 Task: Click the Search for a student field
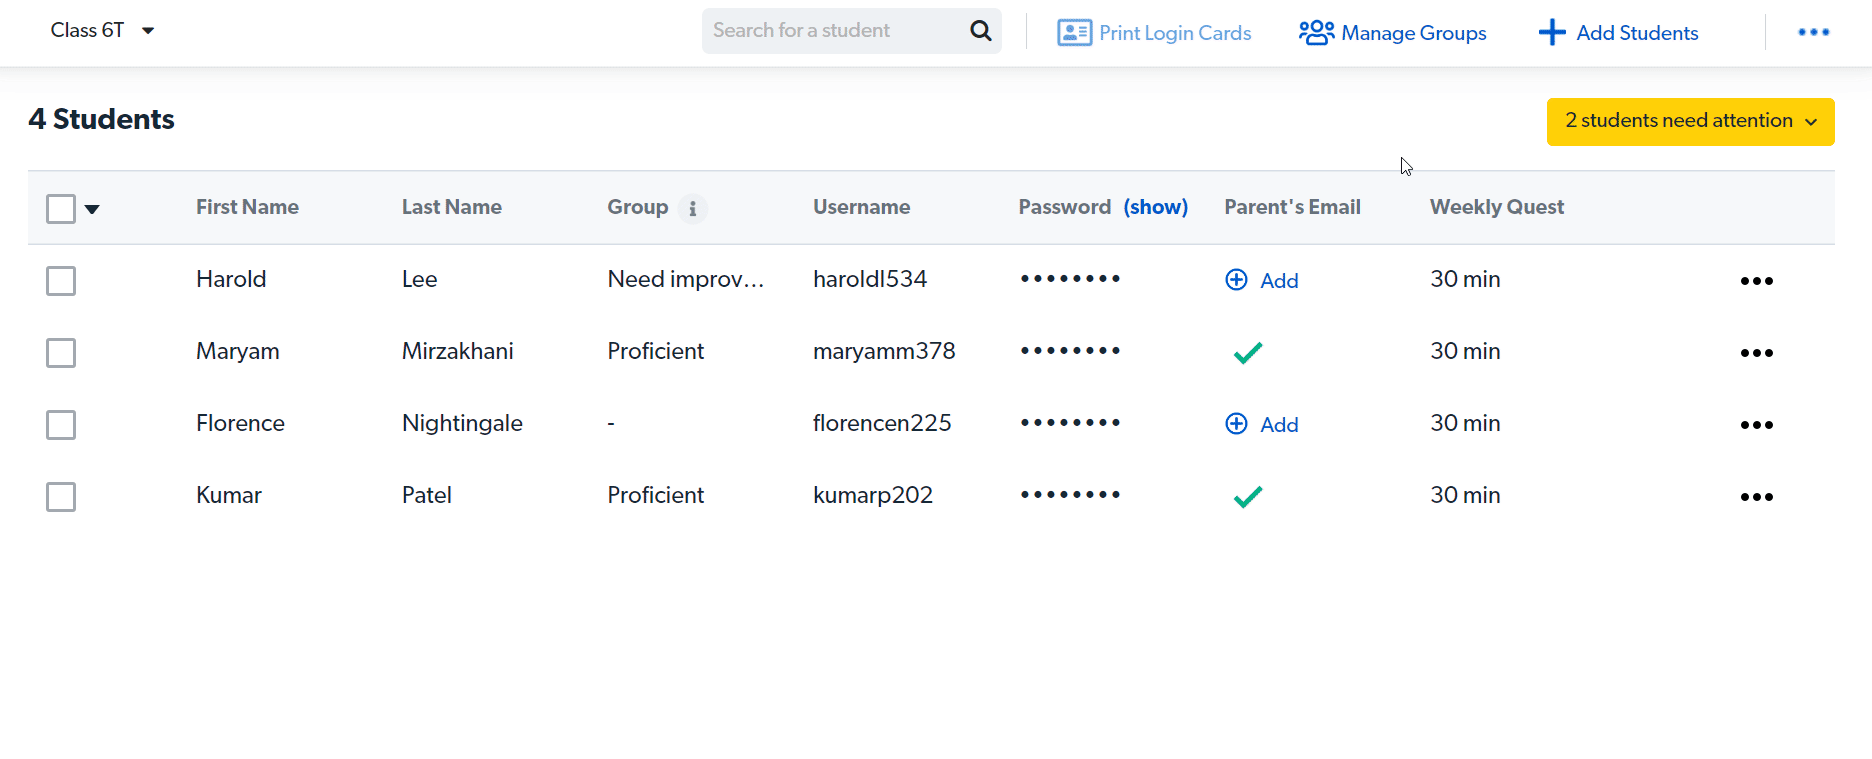[x=830, y=31]
